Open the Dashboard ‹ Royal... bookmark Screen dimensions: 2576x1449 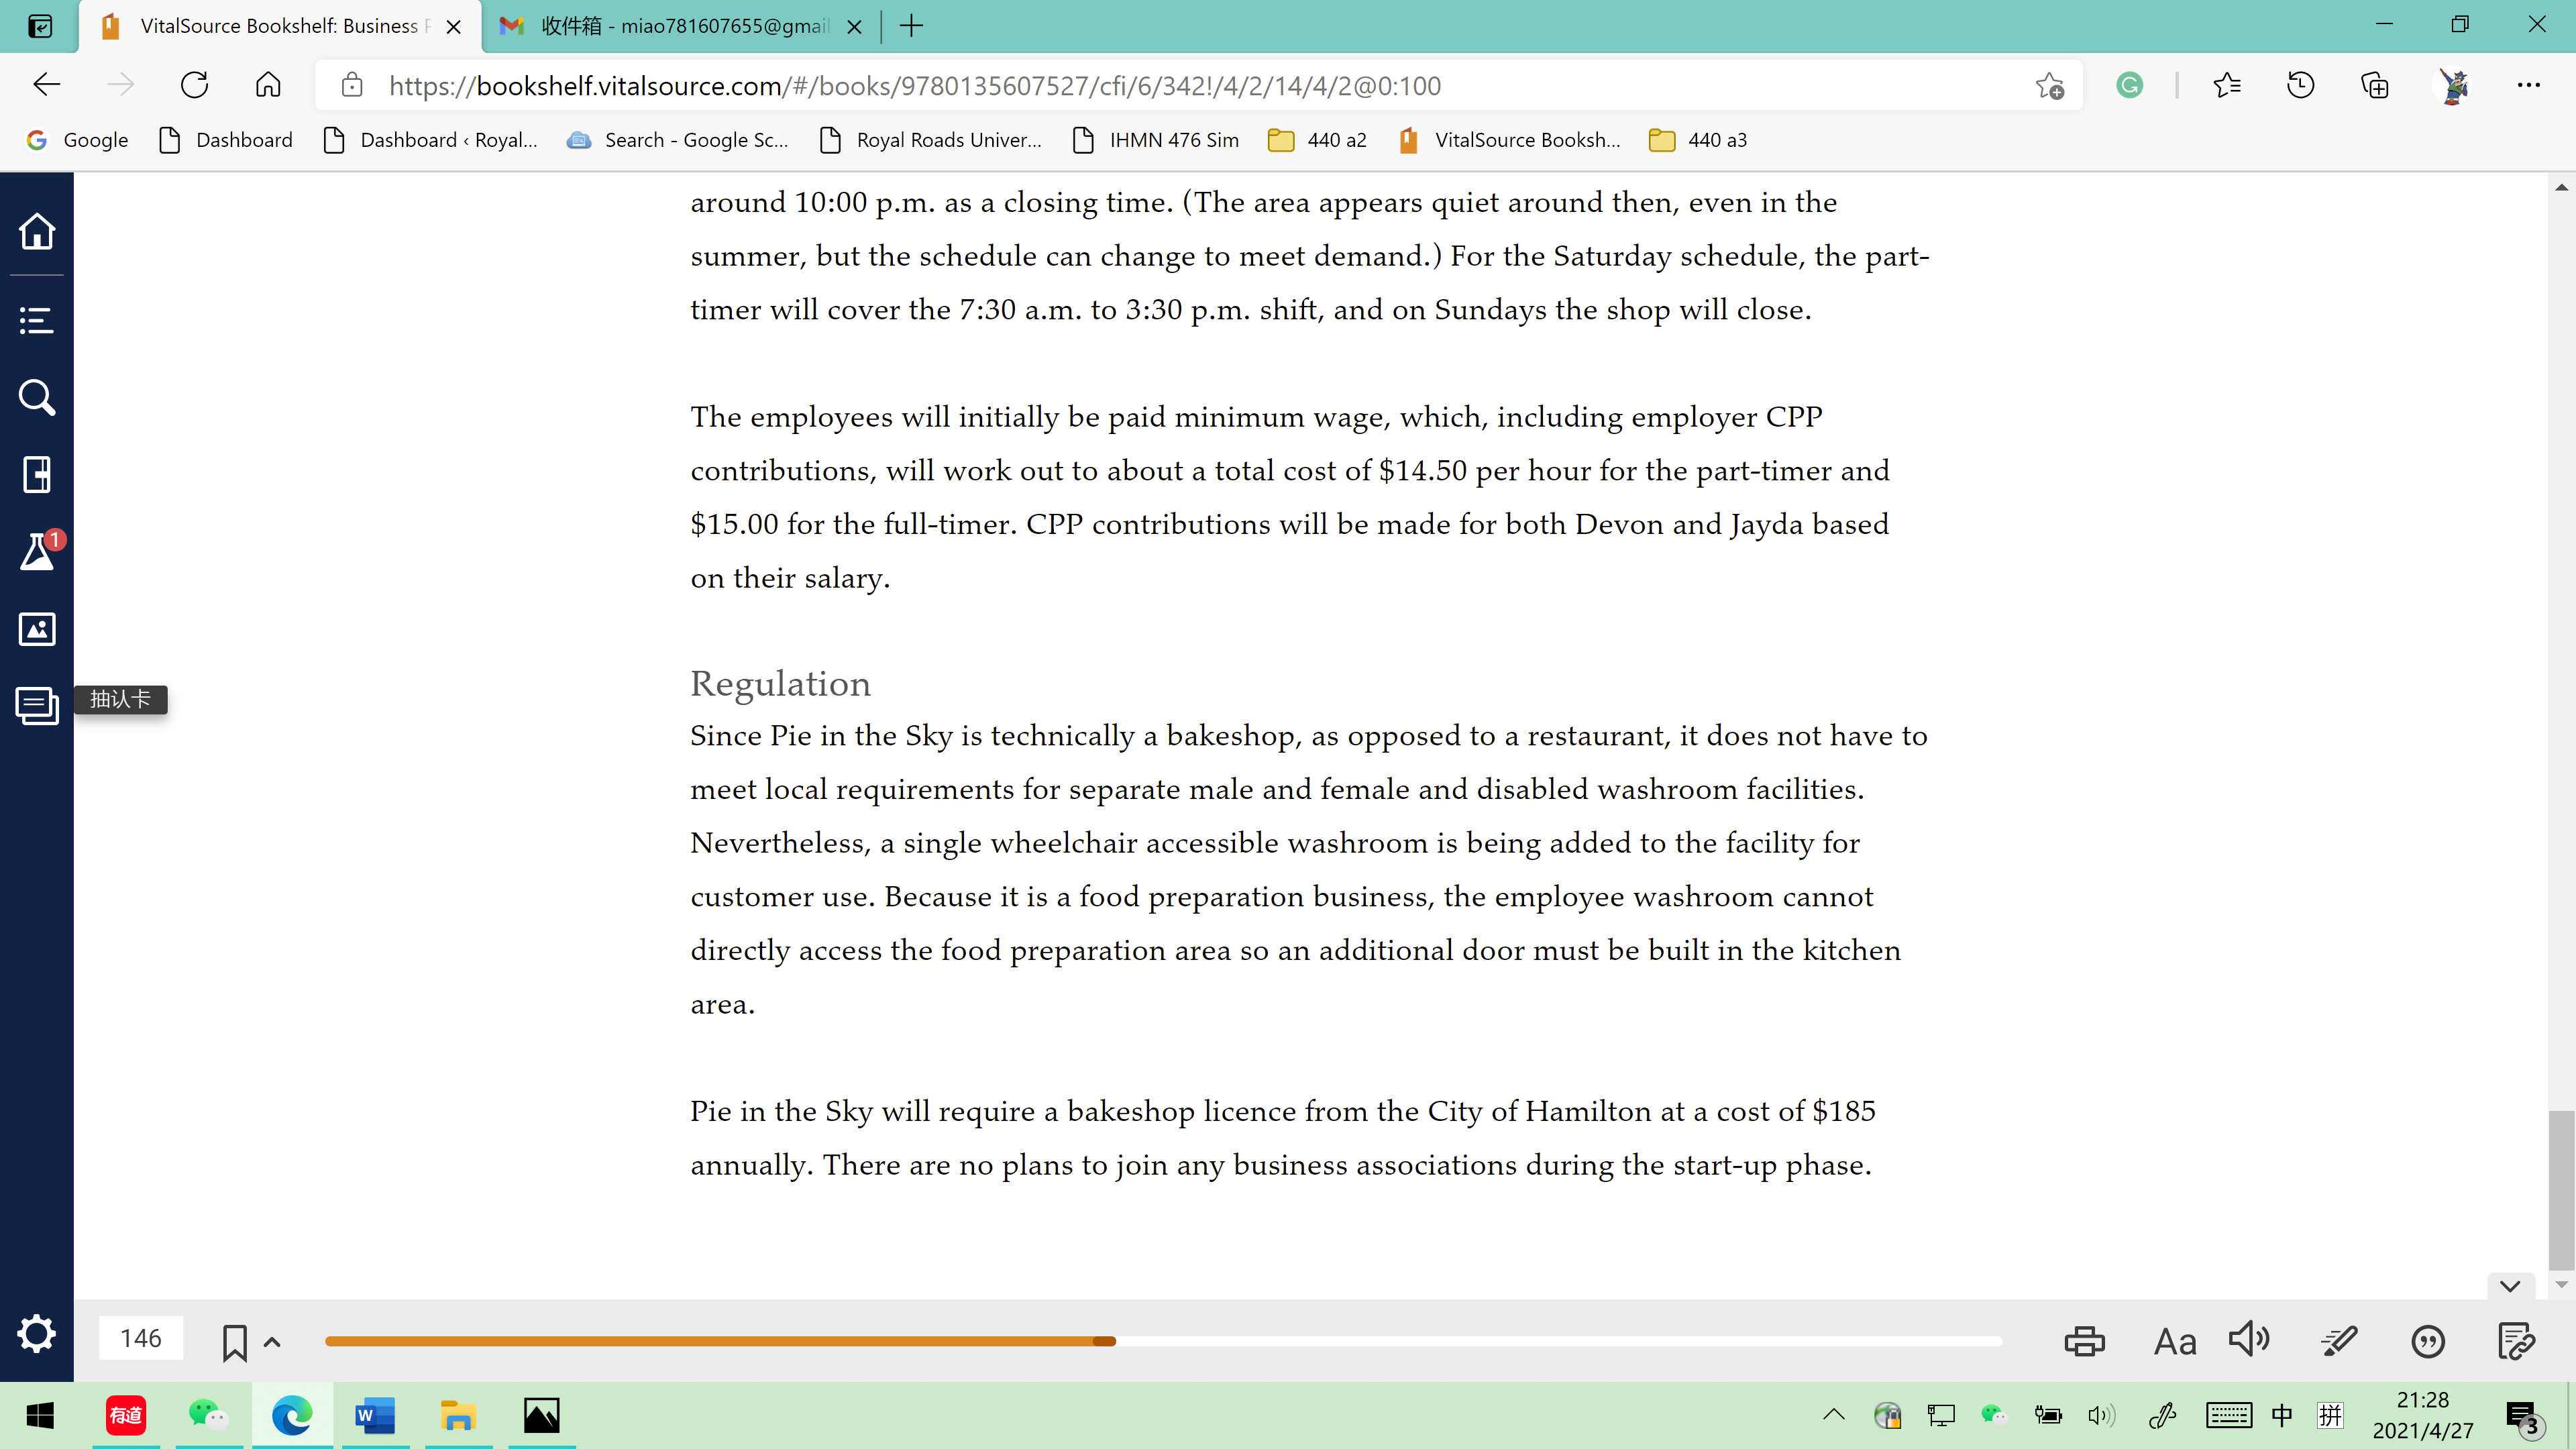coord(431,140)
